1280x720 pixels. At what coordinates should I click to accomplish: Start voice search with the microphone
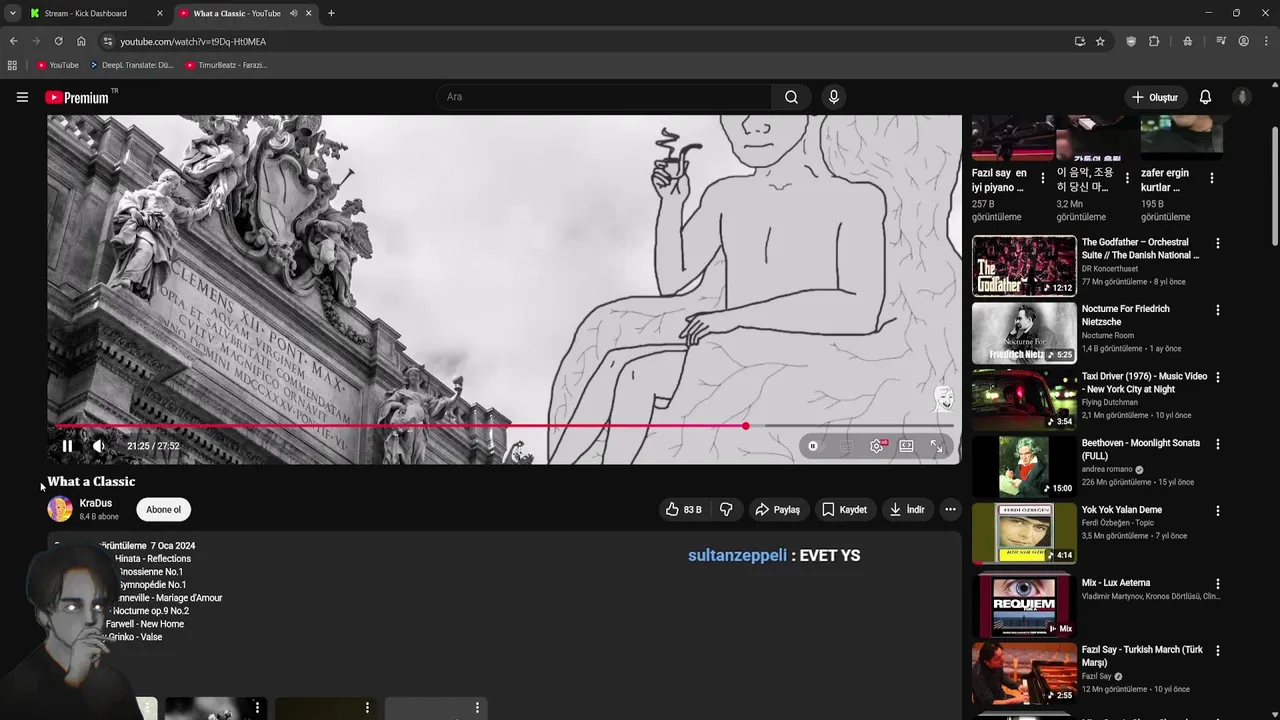[x=833, y=97]
